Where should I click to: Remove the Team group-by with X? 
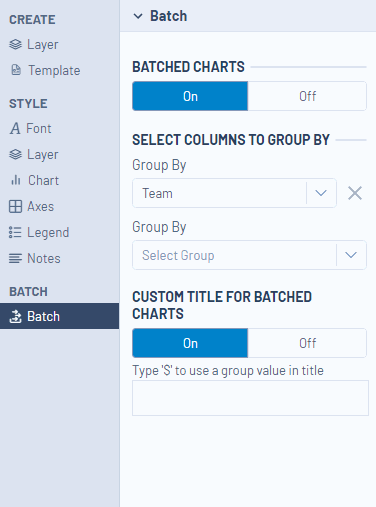click(355, 193)
